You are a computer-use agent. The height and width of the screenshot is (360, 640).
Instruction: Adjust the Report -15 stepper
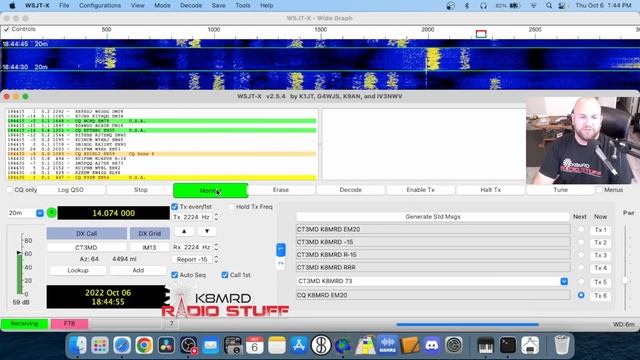point(216,260)
